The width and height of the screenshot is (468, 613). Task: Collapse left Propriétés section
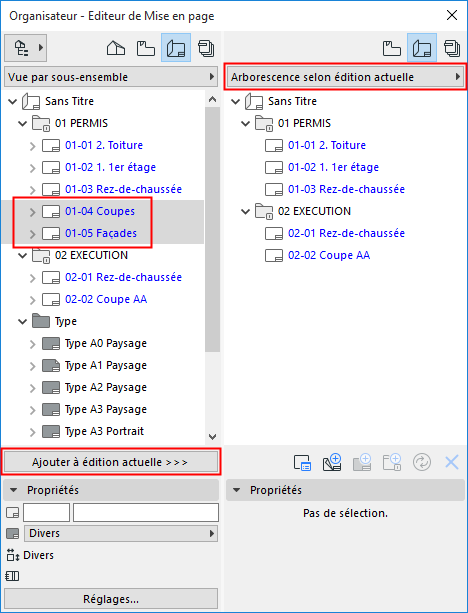click(14, 490)
